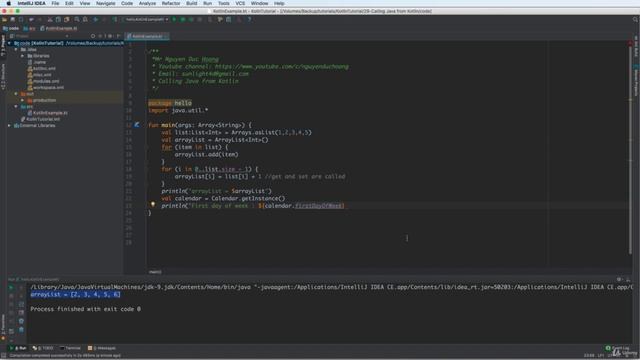Image resolution: width=640 pixels, height=360 pixels.
Task: Click the Replace toolbar icon
Action: (85, 19)
